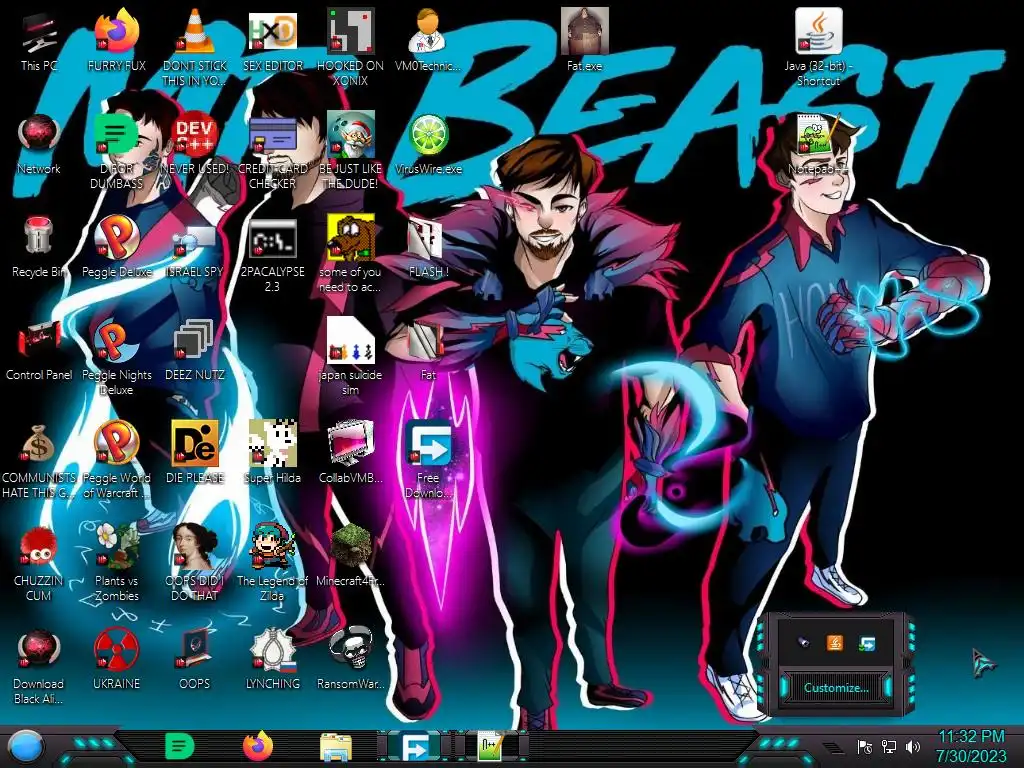Launch Firefox from the taskbar

[x=258, y=746]
